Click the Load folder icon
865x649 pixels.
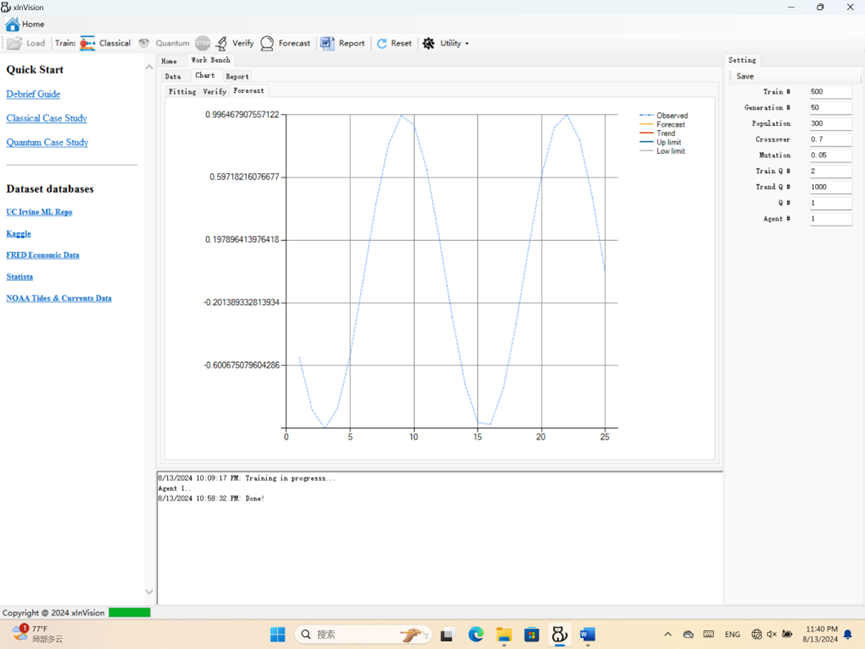[x=14, y=43]
